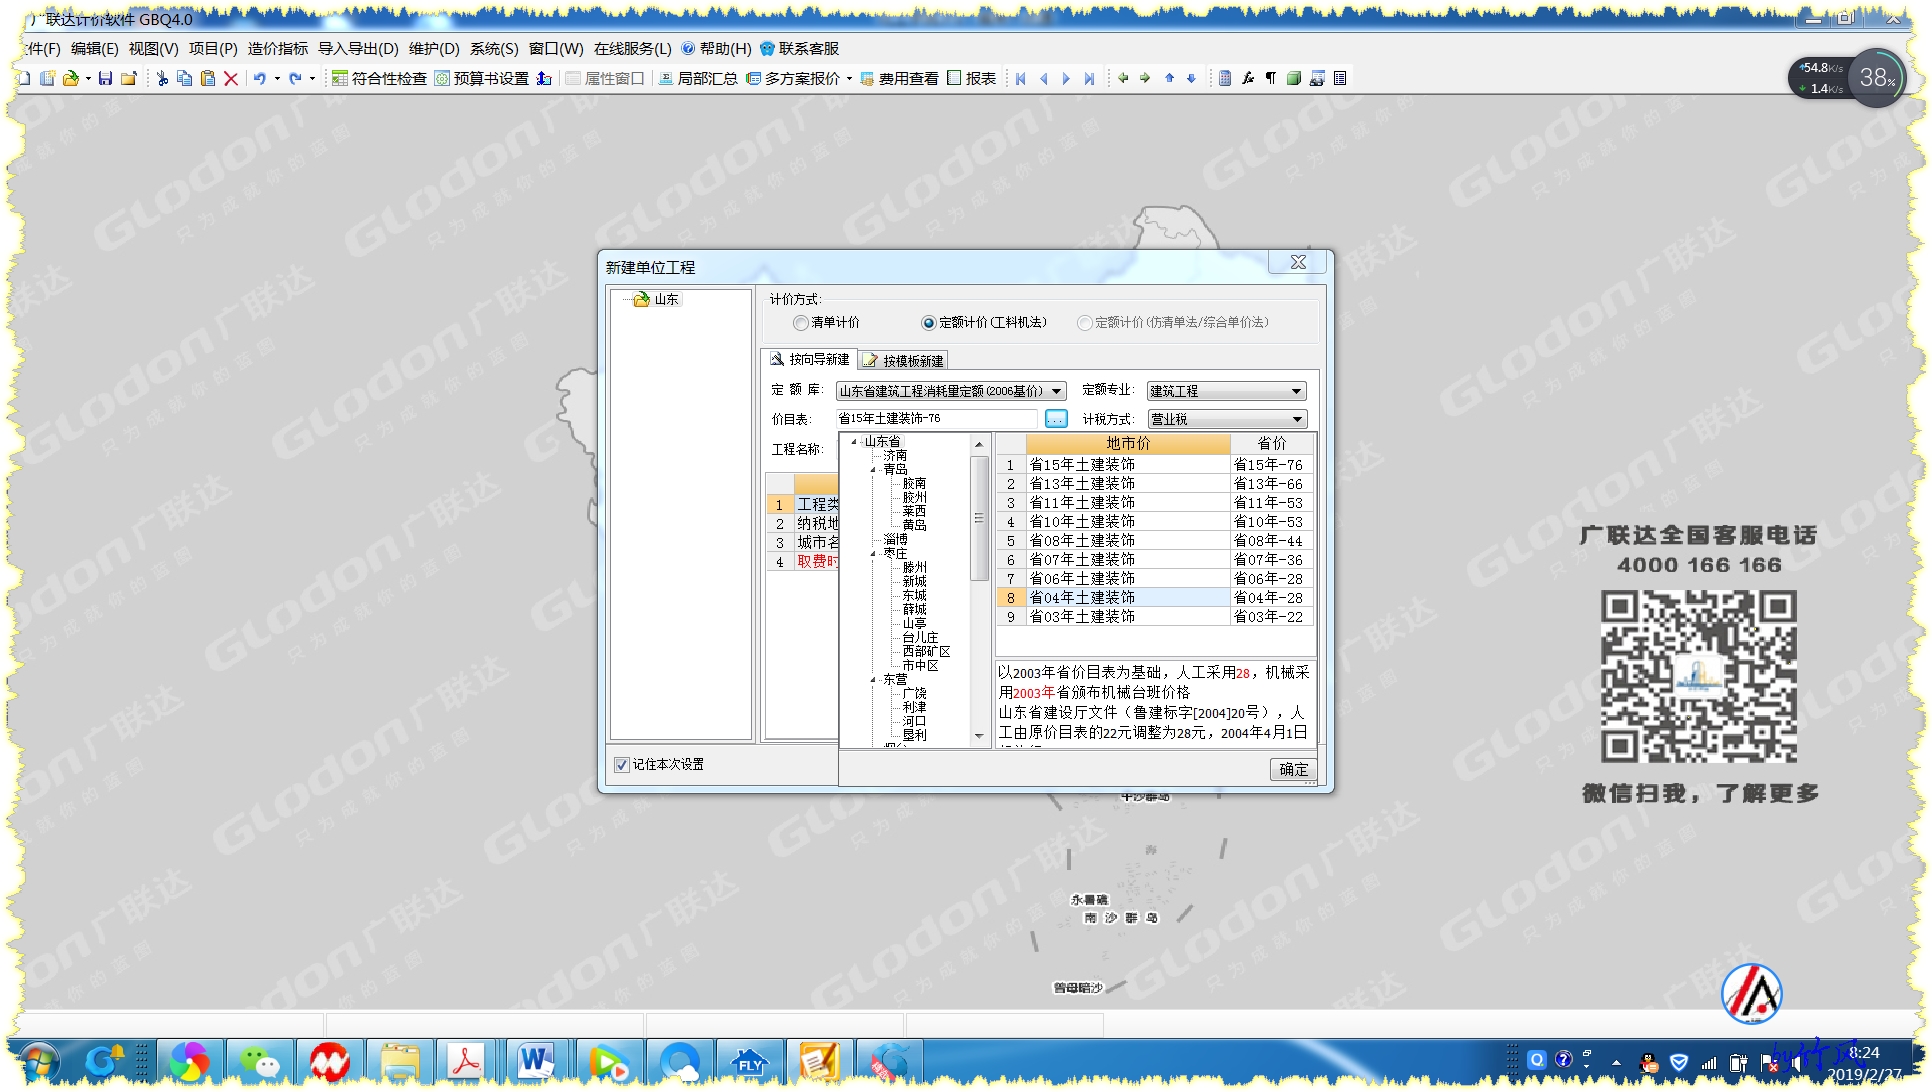Screen dimensions: 1932x1092
Task: Click the 地市价 column header
Action: click(x=1128, y=443)
